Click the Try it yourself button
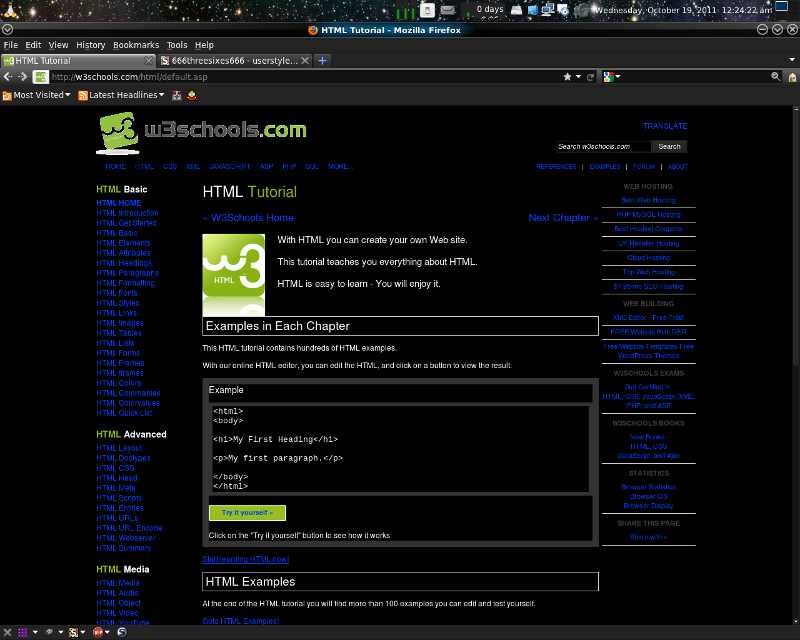 [247, 512]
